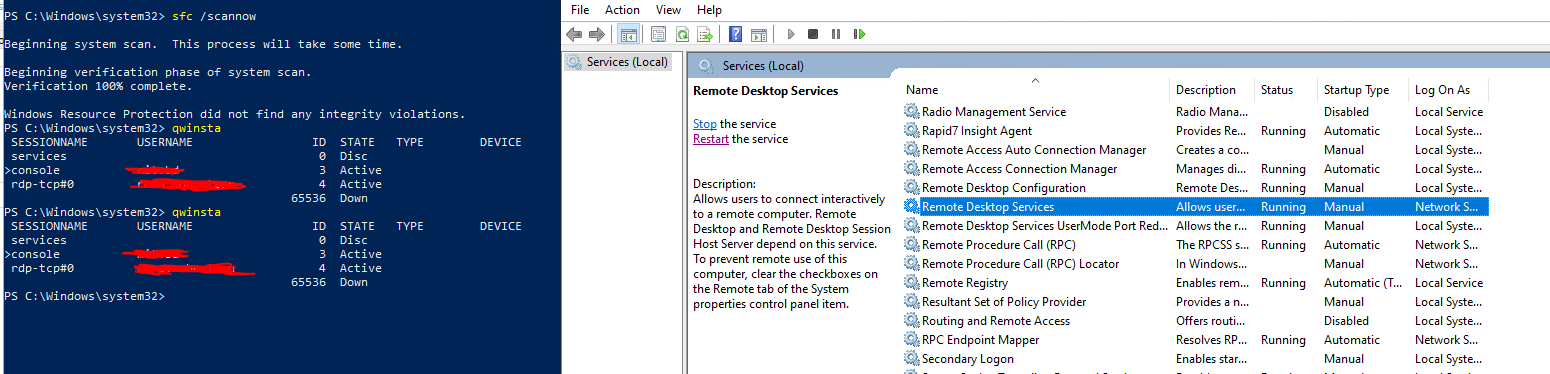Click the Back arrow in Services toolbar
This screenshot has width=1550, height=374.
click(574, 34)
